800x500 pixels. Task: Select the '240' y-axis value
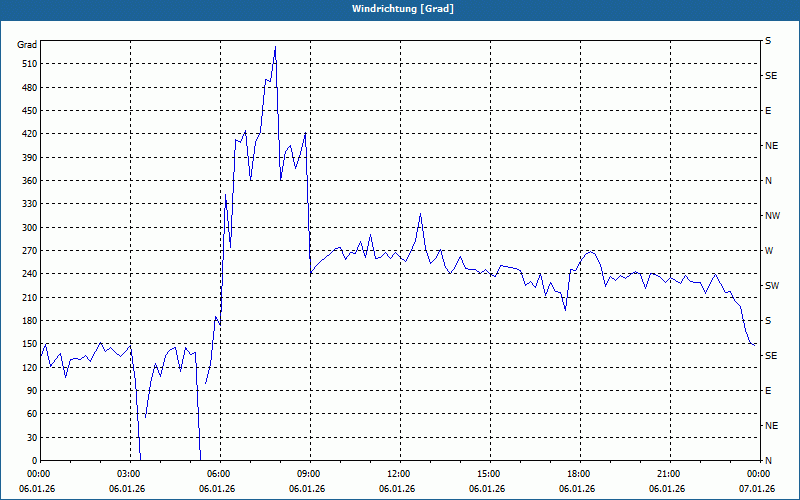(30, 274)
